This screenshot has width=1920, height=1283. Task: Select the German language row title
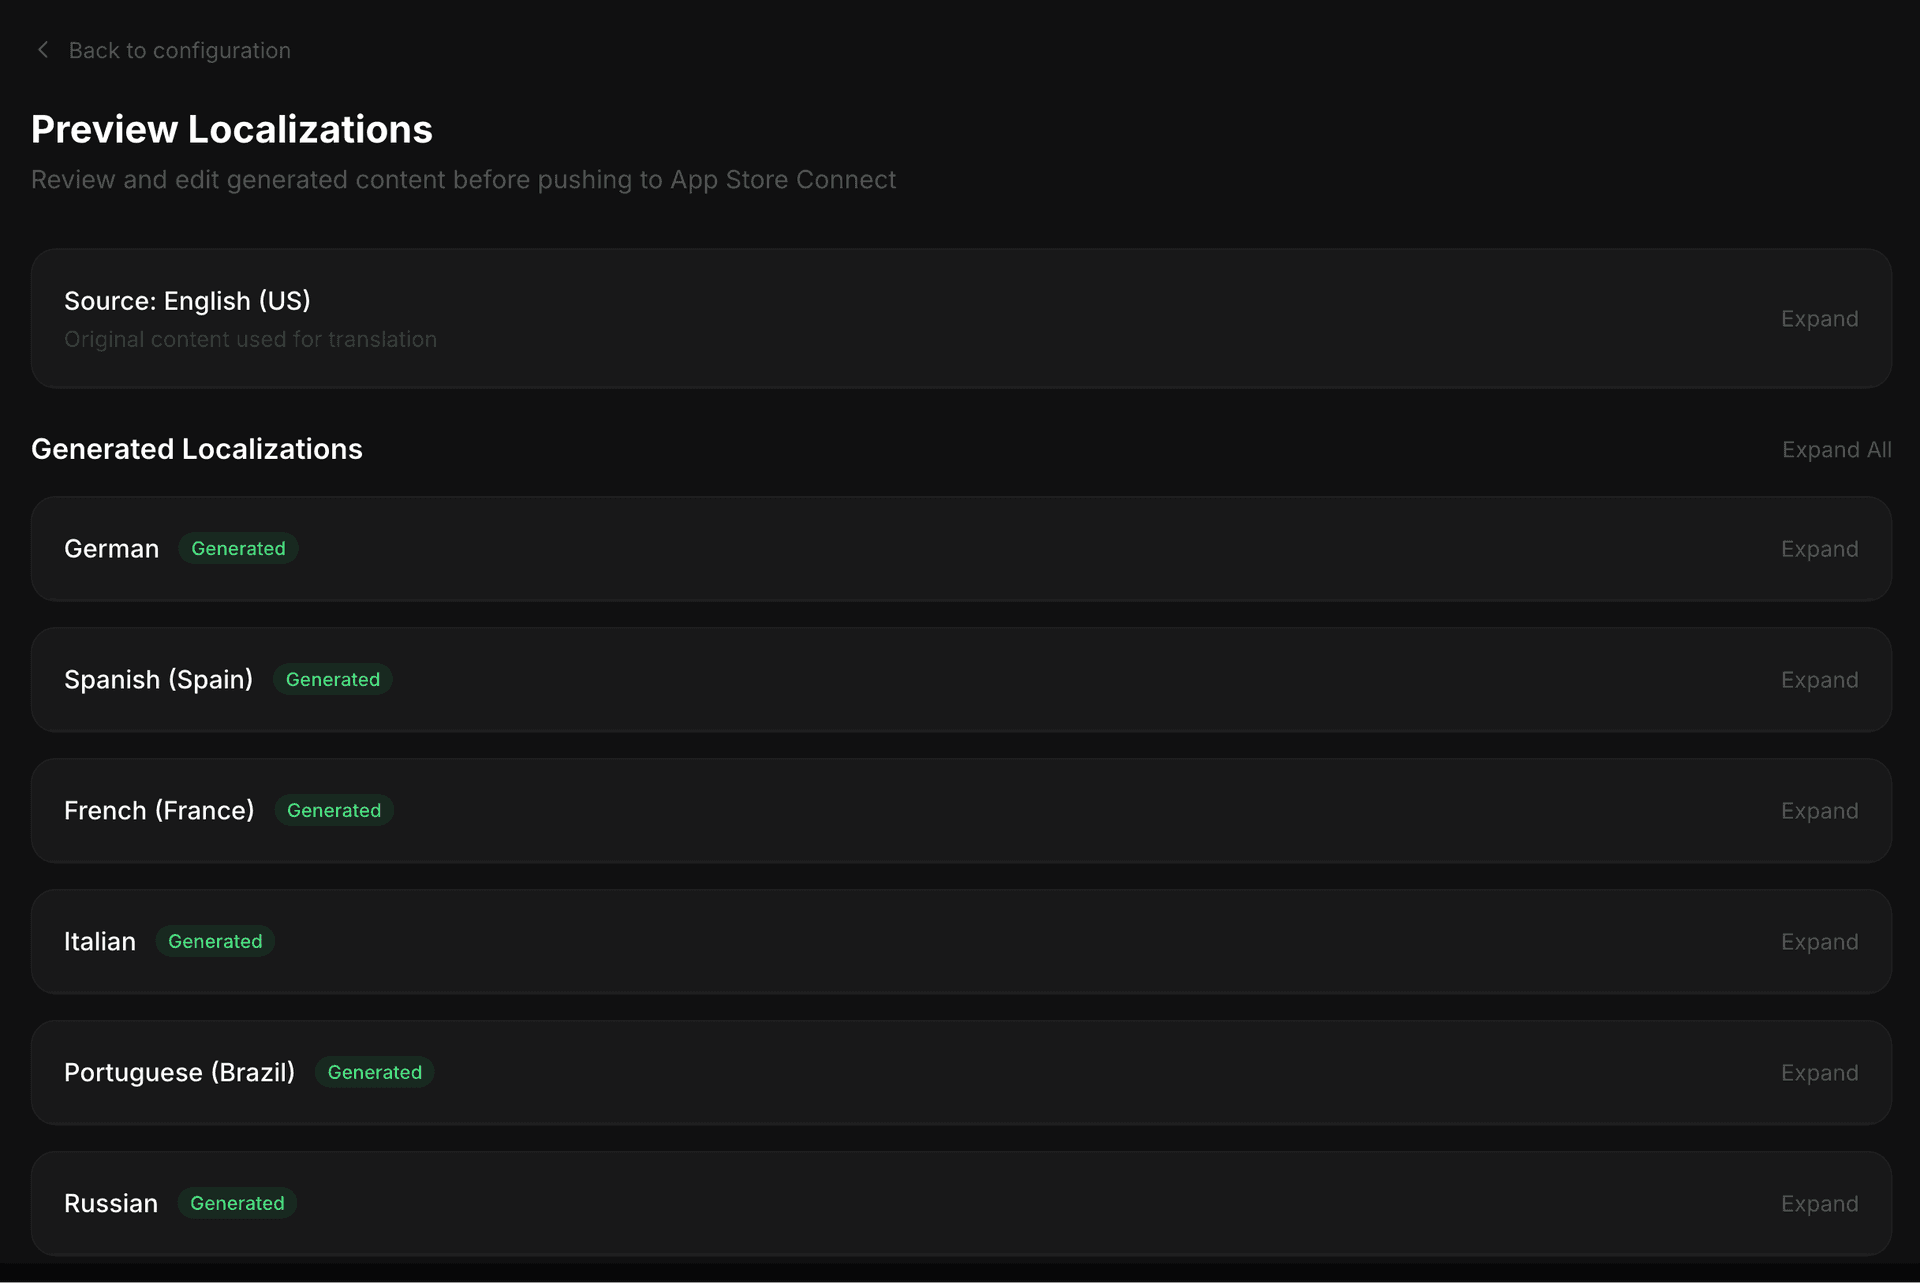coord(111,549)
